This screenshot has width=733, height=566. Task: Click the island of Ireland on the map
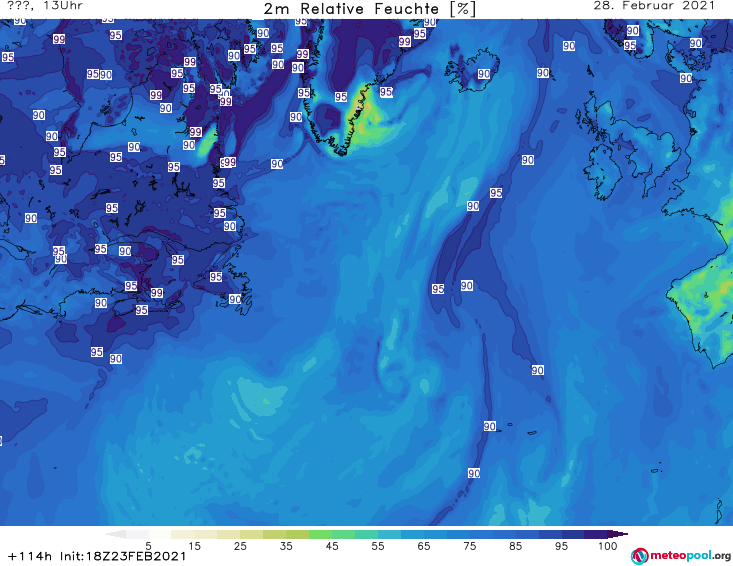(x=604, y=171)
